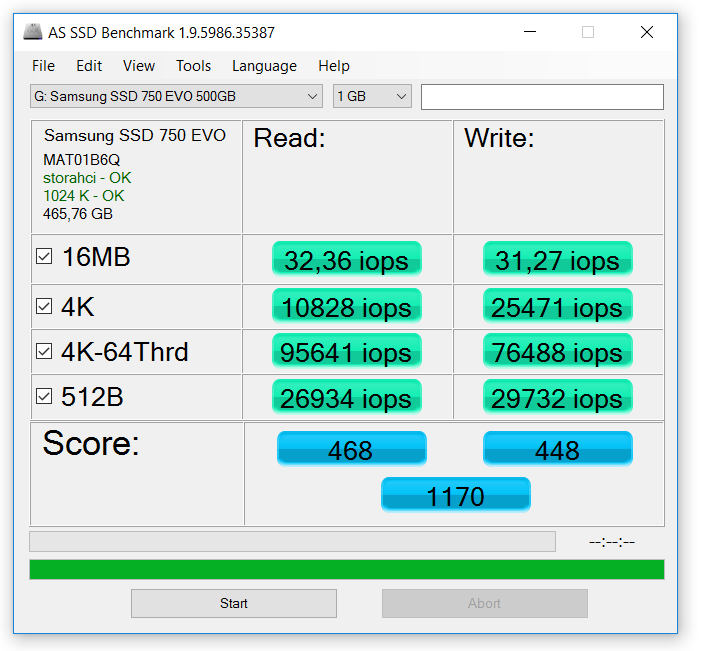Click the 32,36 iops read result

coord(347,259)
